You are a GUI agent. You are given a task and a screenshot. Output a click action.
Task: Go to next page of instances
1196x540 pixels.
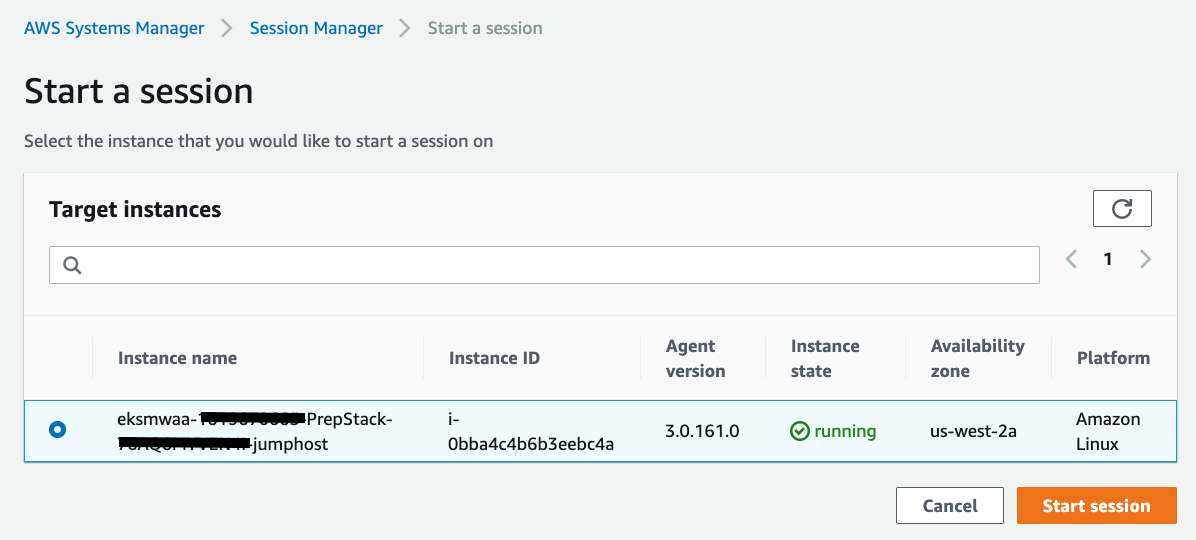(x=1146, y=259)
